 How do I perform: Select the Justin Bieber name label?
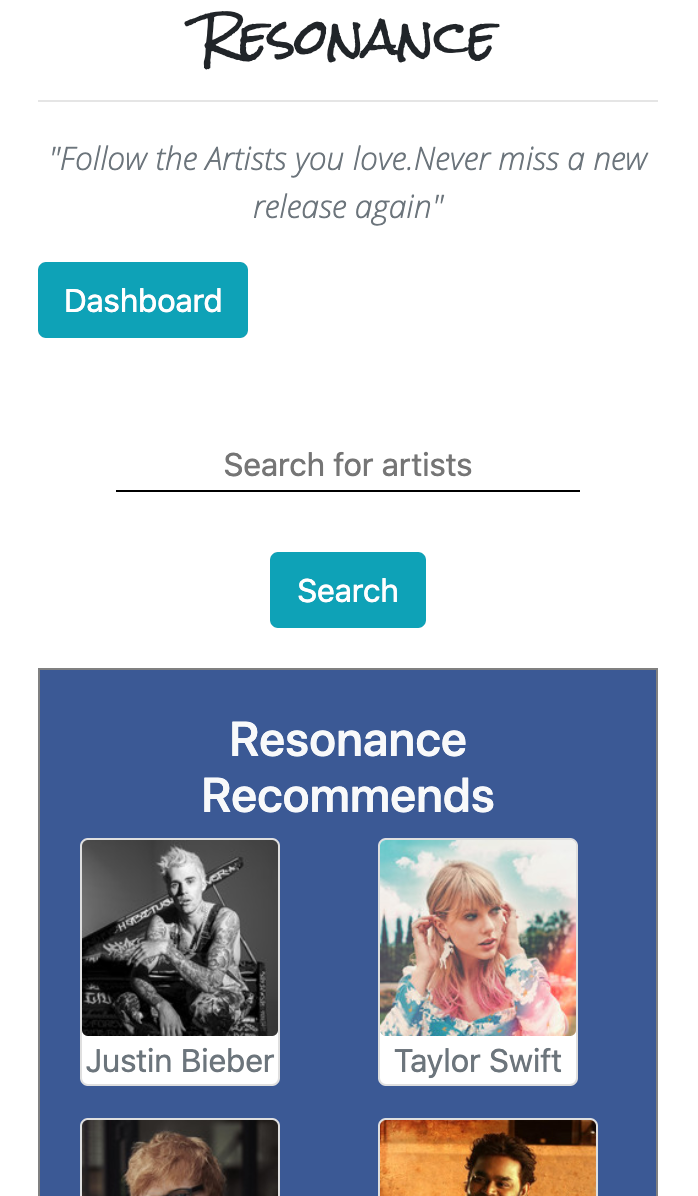180,1061
